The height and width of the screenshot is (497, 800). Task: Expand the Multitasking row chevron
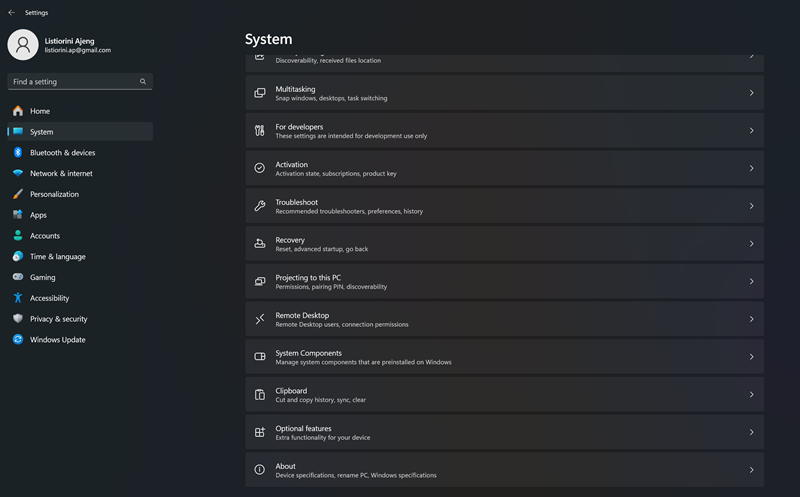[x=751, y=93]
